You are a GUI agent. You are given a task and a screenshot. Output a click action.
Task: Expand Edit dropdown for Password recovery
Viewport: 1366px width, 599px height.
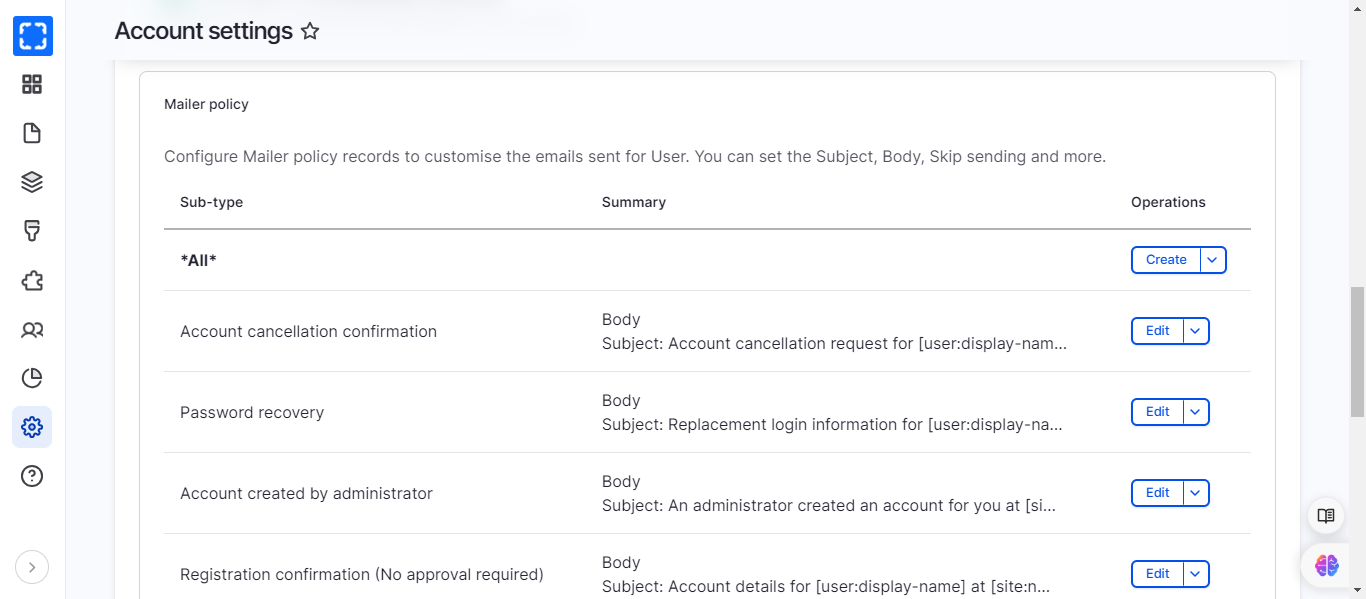click(1196, 412)
